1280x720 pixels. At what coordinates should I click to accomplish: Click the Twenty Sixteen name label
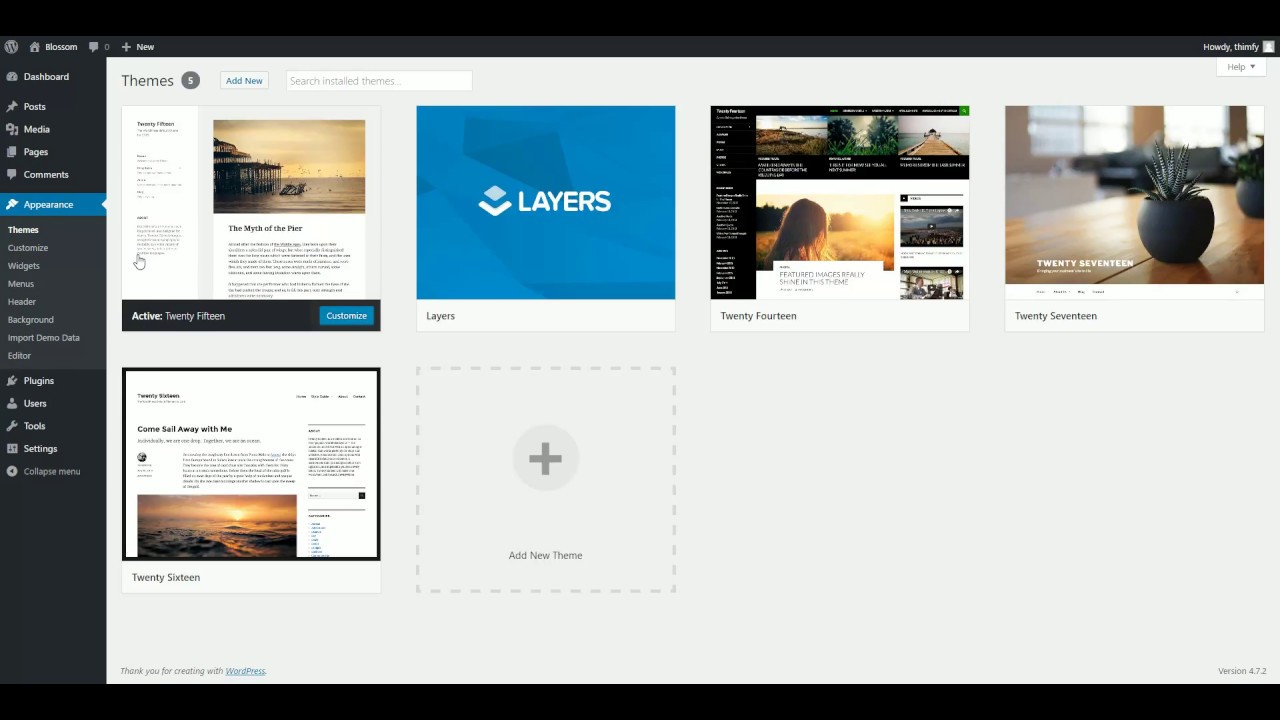click(166, 578)
